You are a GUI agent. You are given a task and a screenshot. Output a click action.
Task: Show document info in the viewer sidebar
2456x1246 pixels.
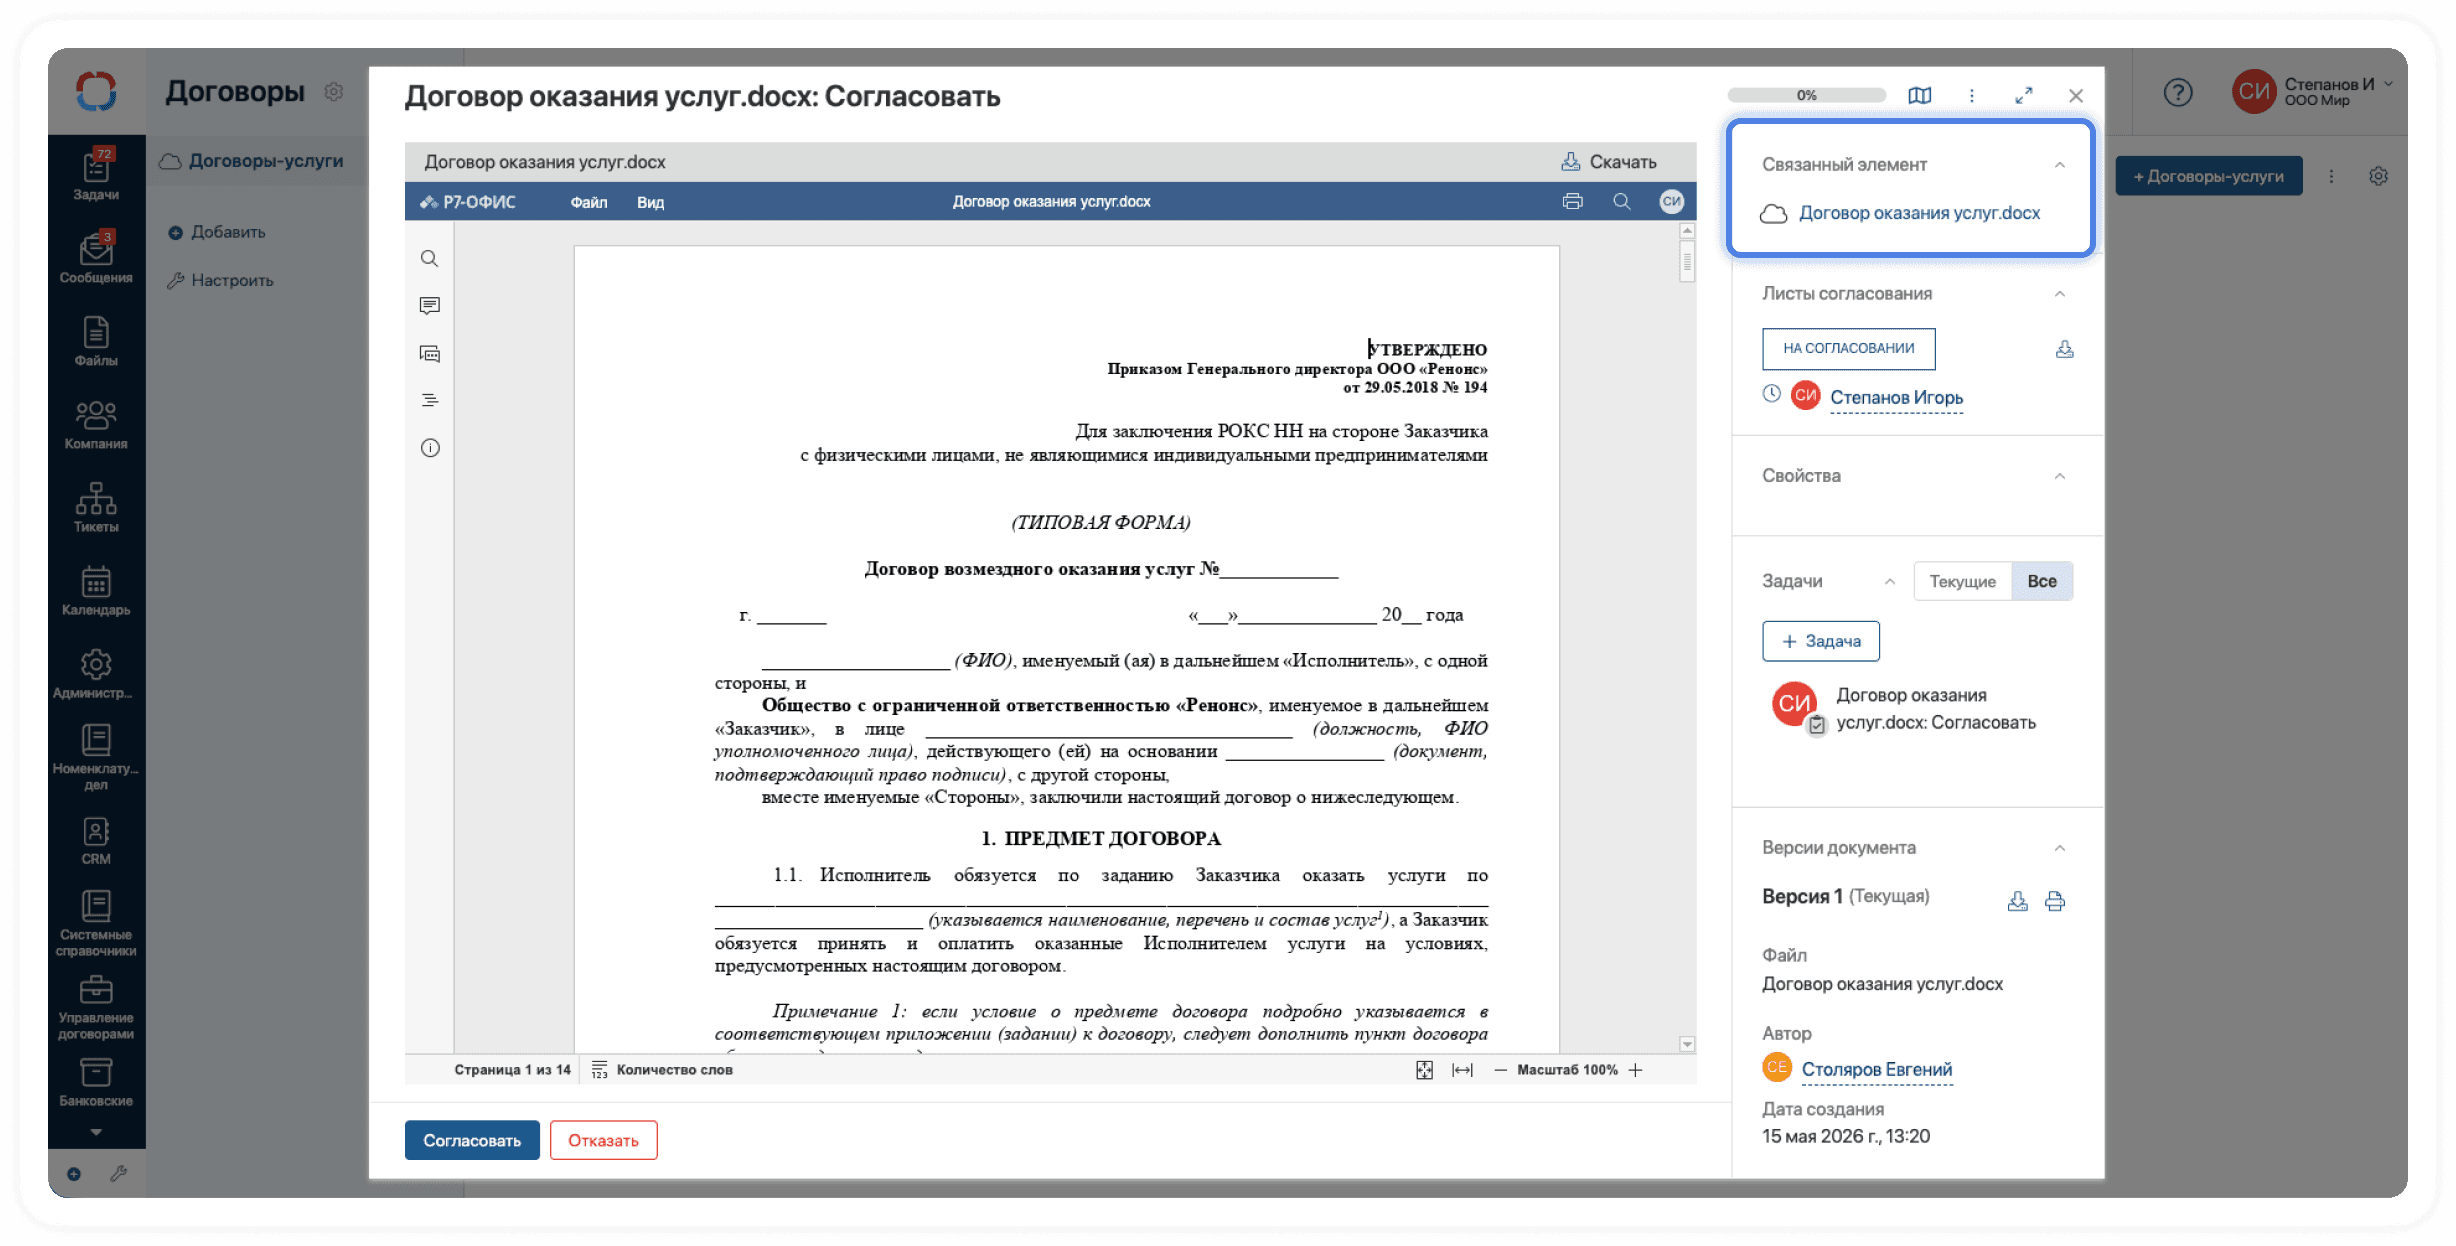(x=430, y=448)
